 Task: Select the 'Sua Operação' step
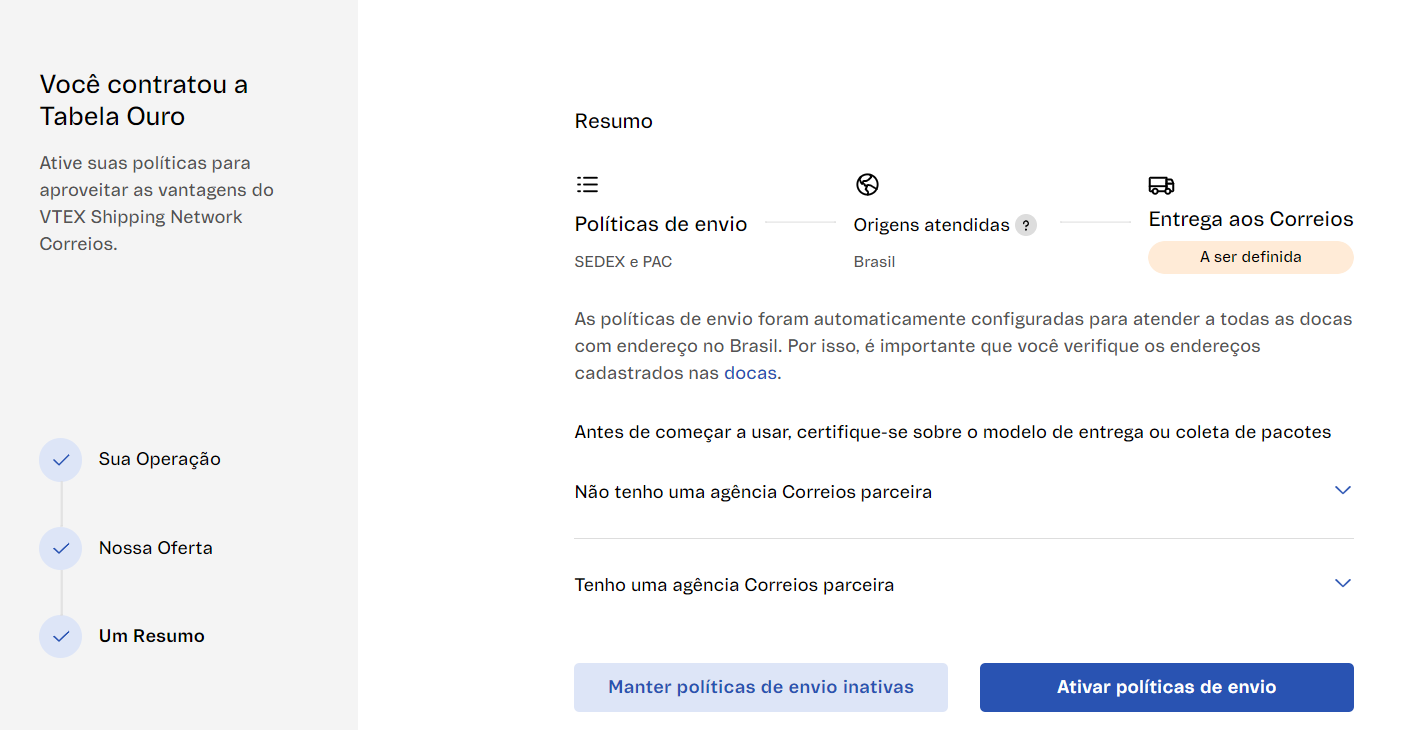pos(158,459)
